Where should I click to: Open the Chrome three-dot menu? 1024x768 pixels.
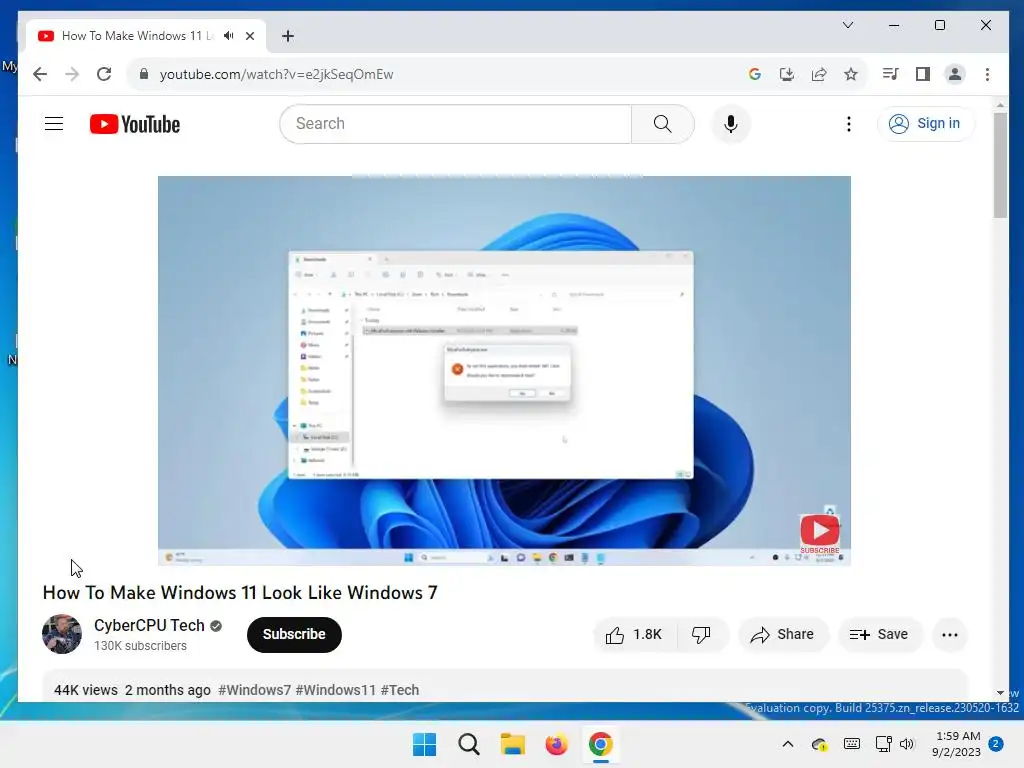click(987, 74)
